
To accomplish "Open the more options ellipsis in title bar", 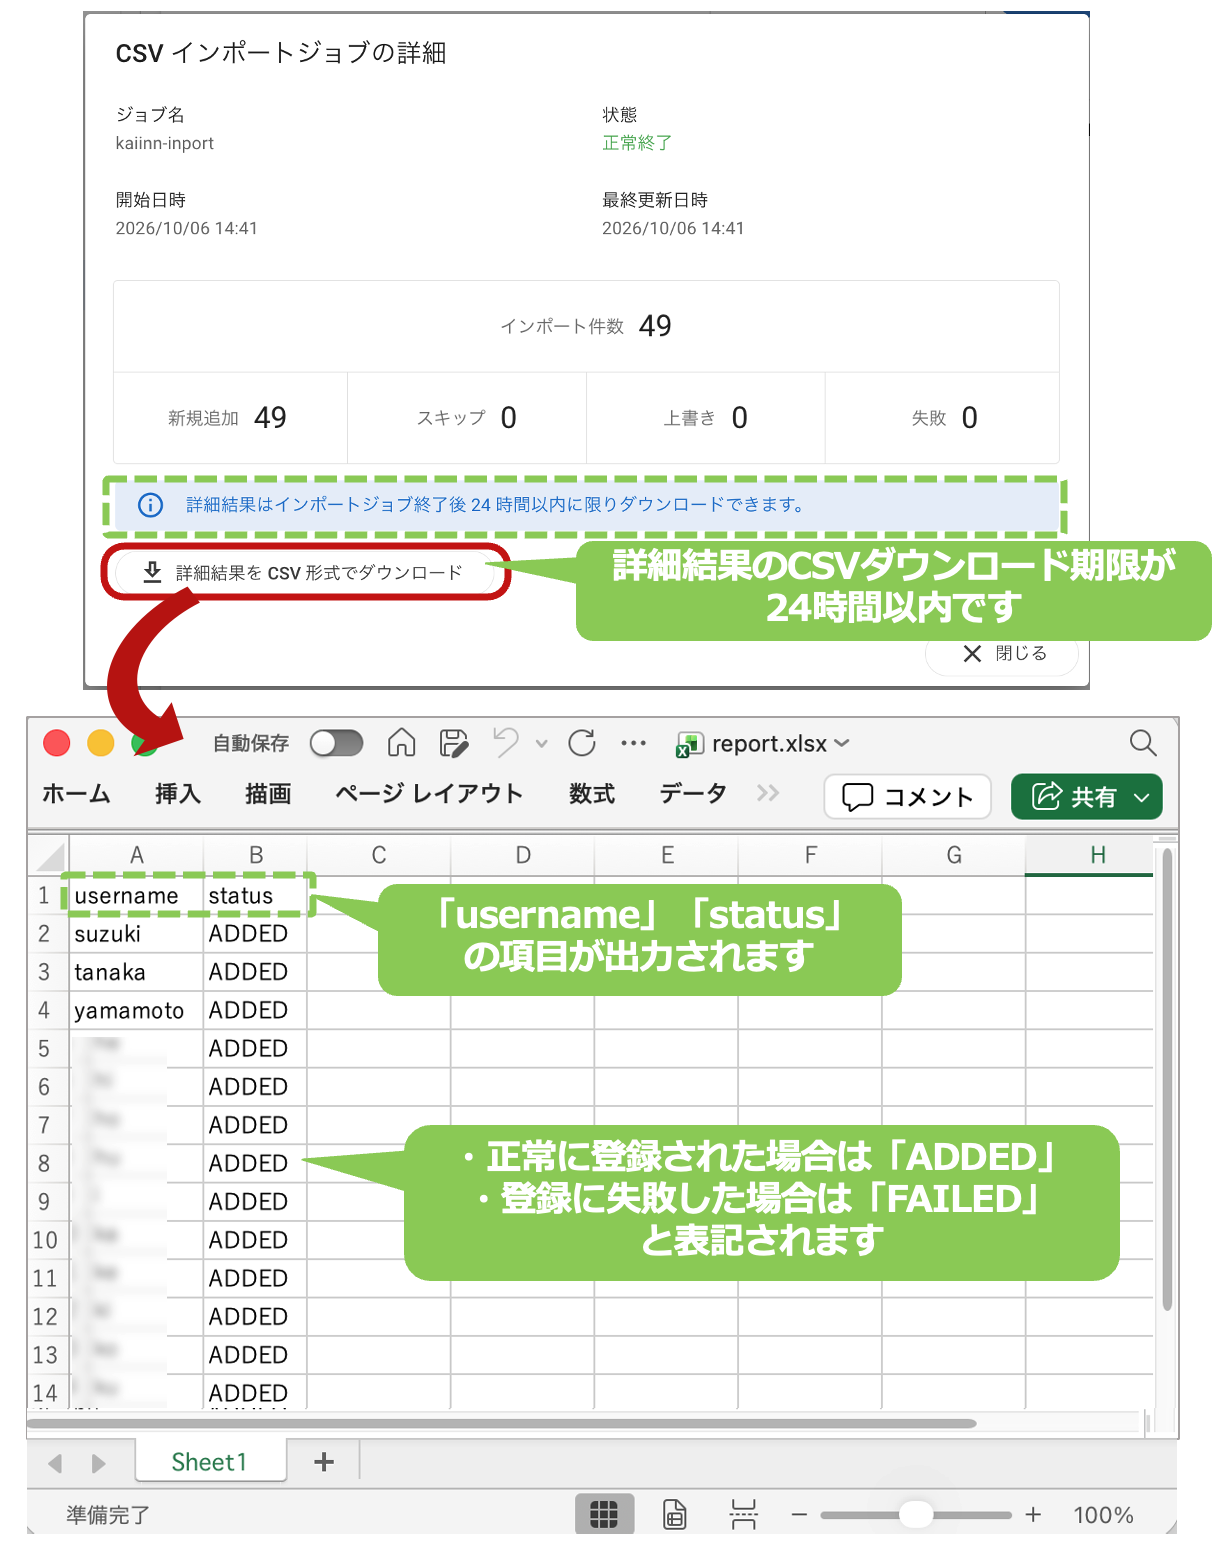I will pos(633,743).
